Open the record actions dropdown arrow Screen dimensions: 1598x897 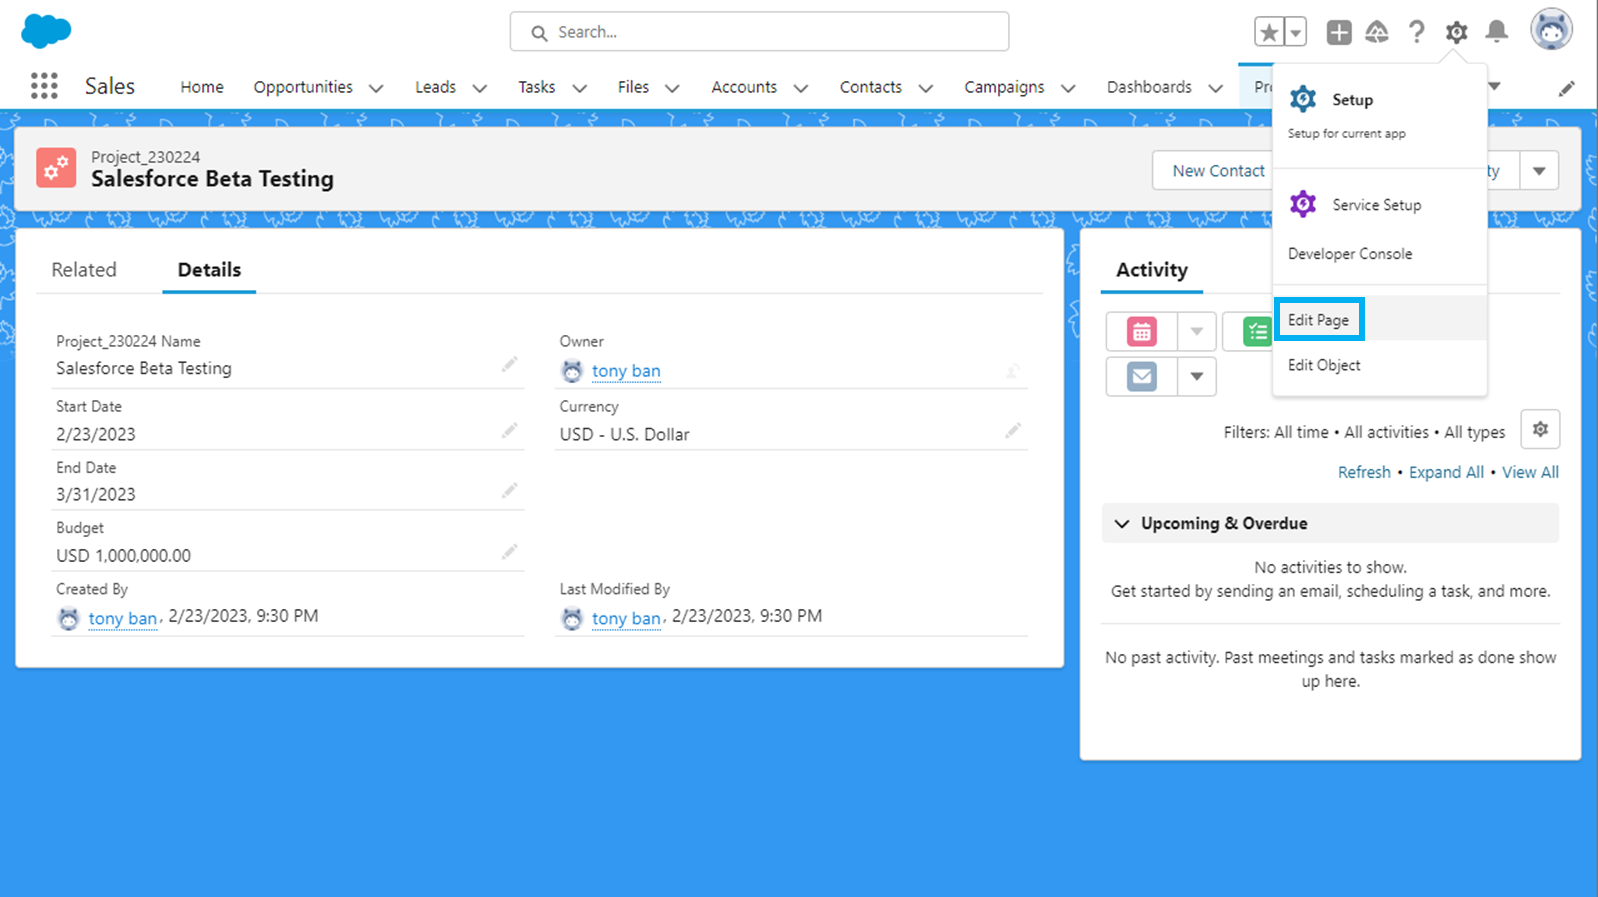(1539, 171)
